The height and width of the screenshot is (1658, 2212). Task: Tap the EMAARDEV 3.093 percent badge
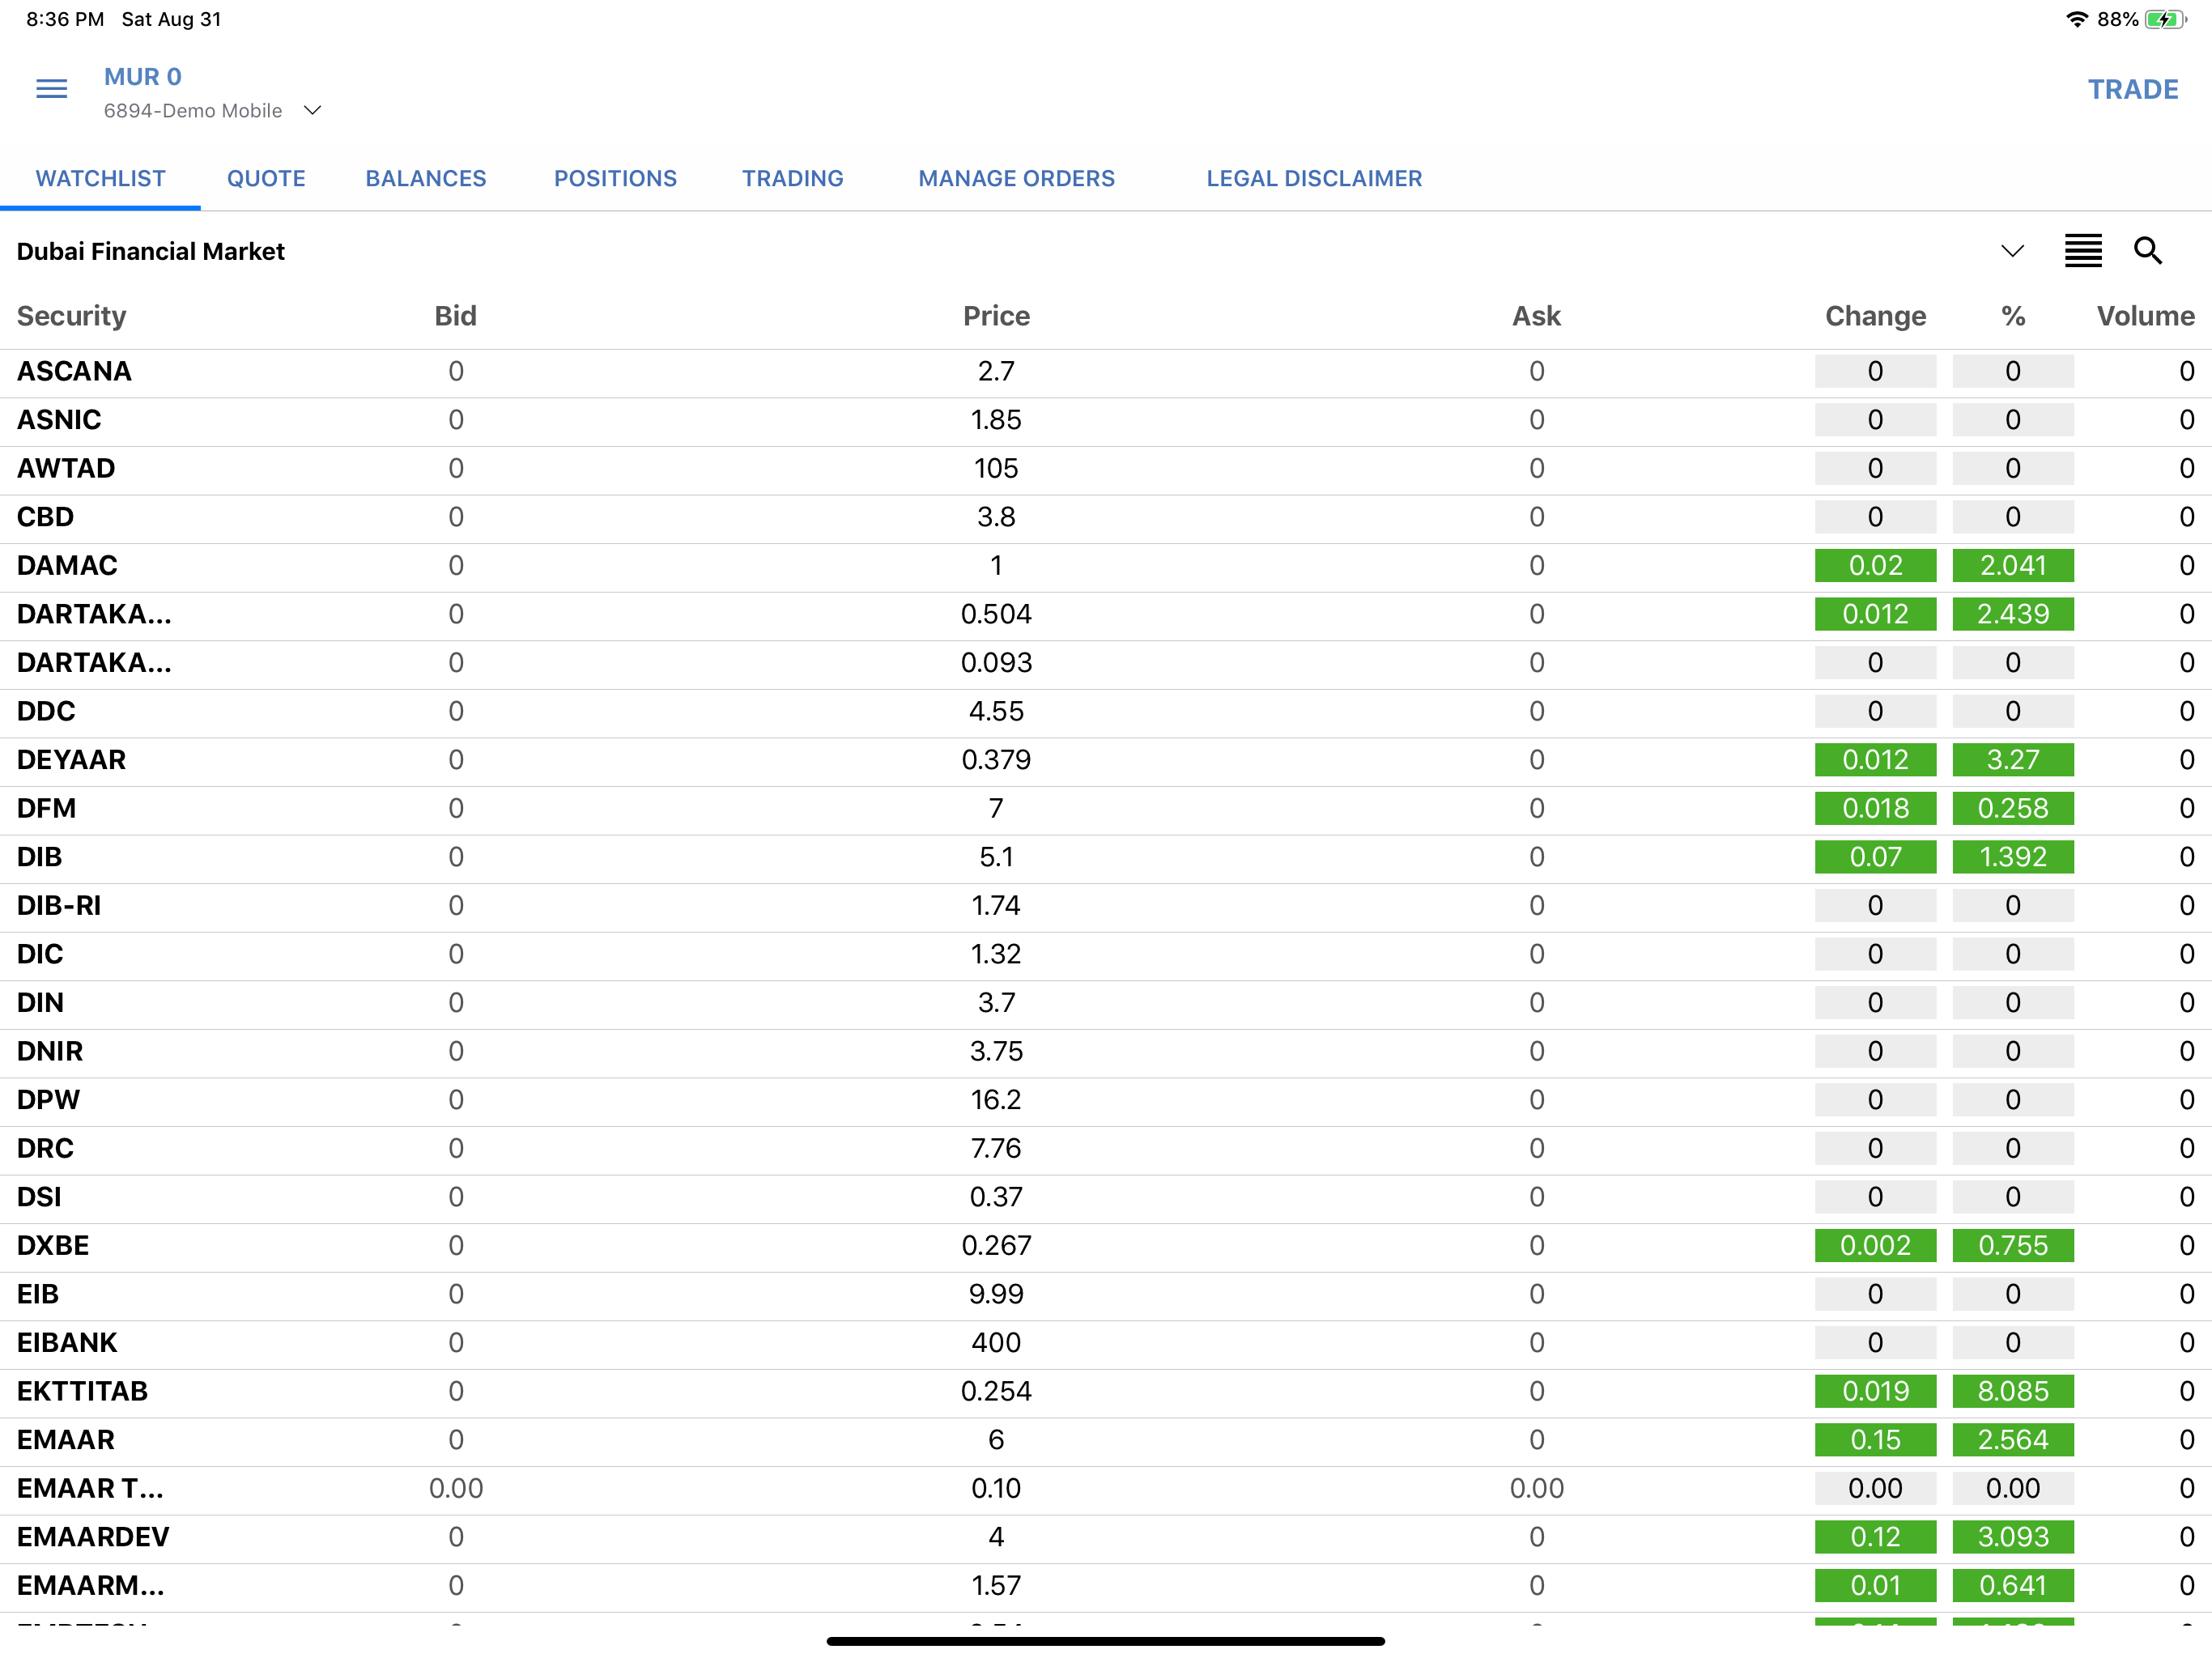pos(2012,1537)
